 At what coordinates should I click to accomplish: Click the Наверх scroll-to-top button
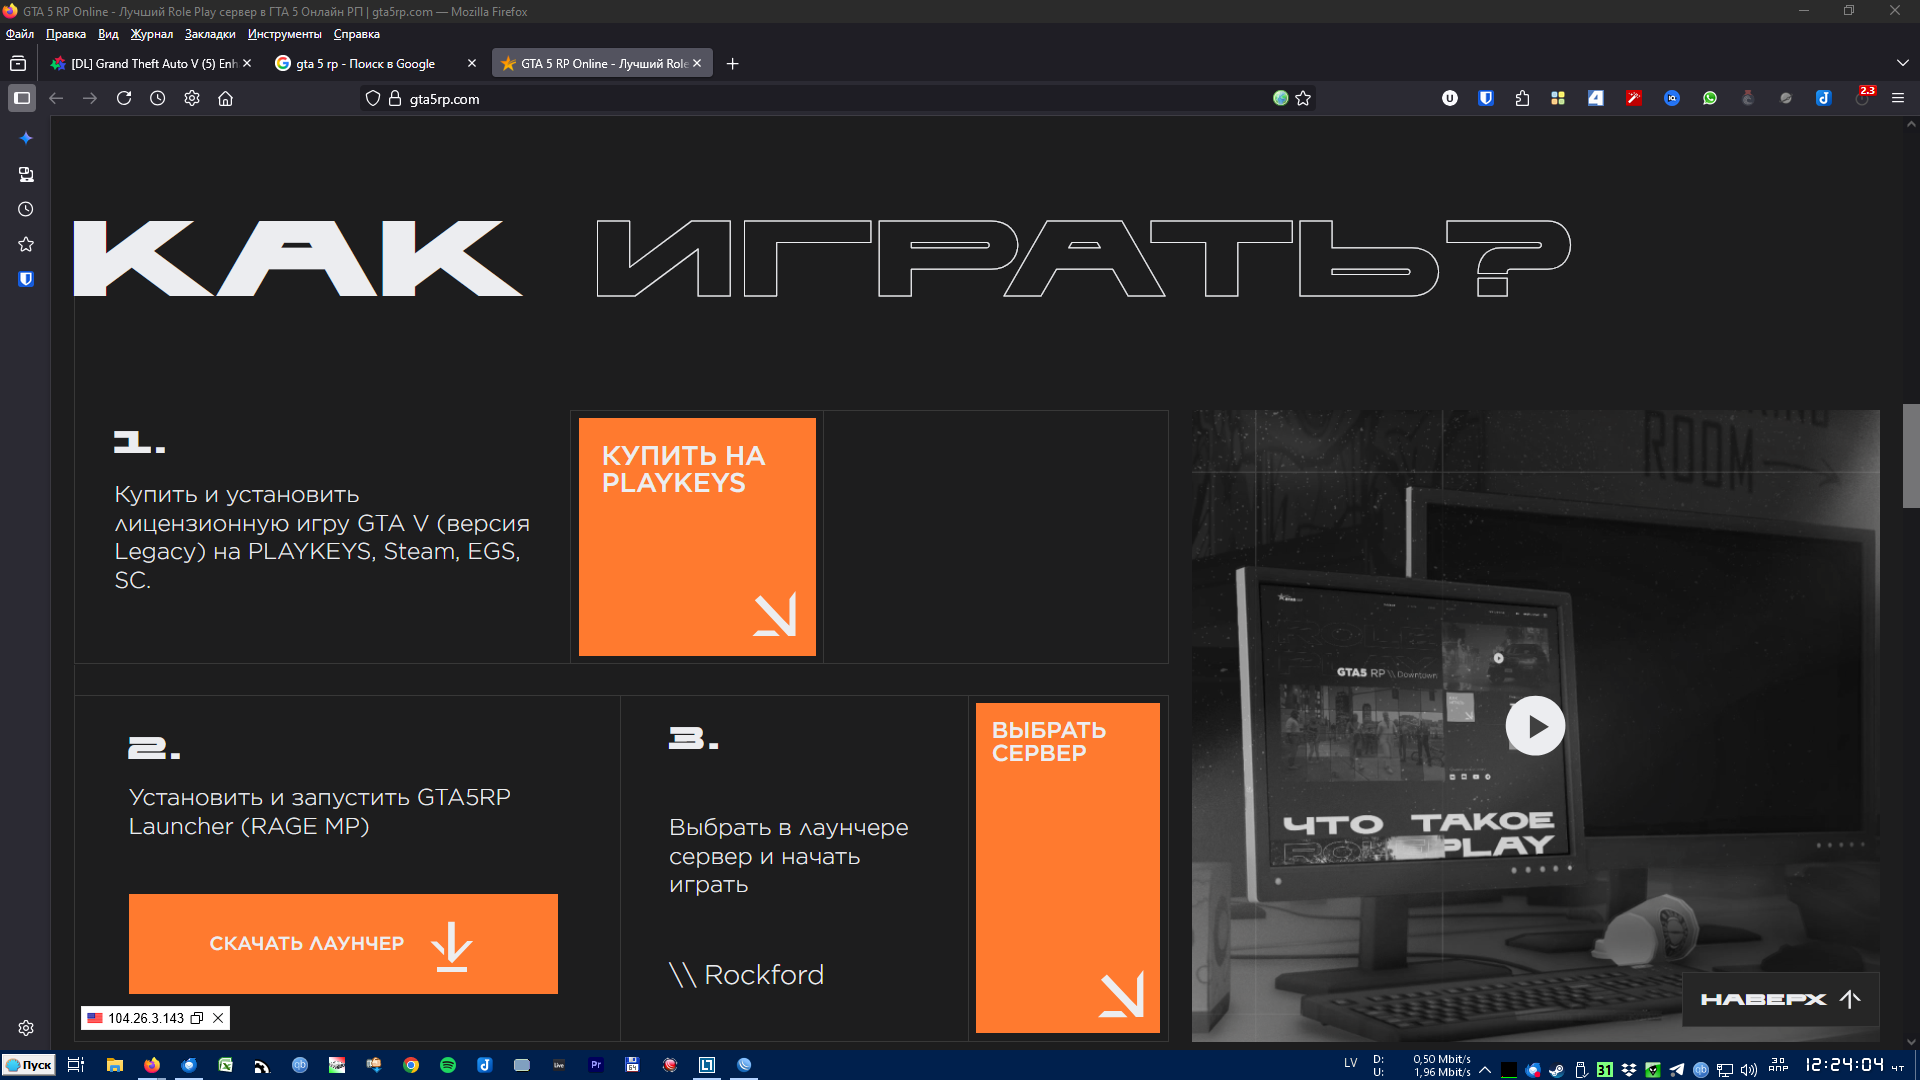pos(1780,998)
